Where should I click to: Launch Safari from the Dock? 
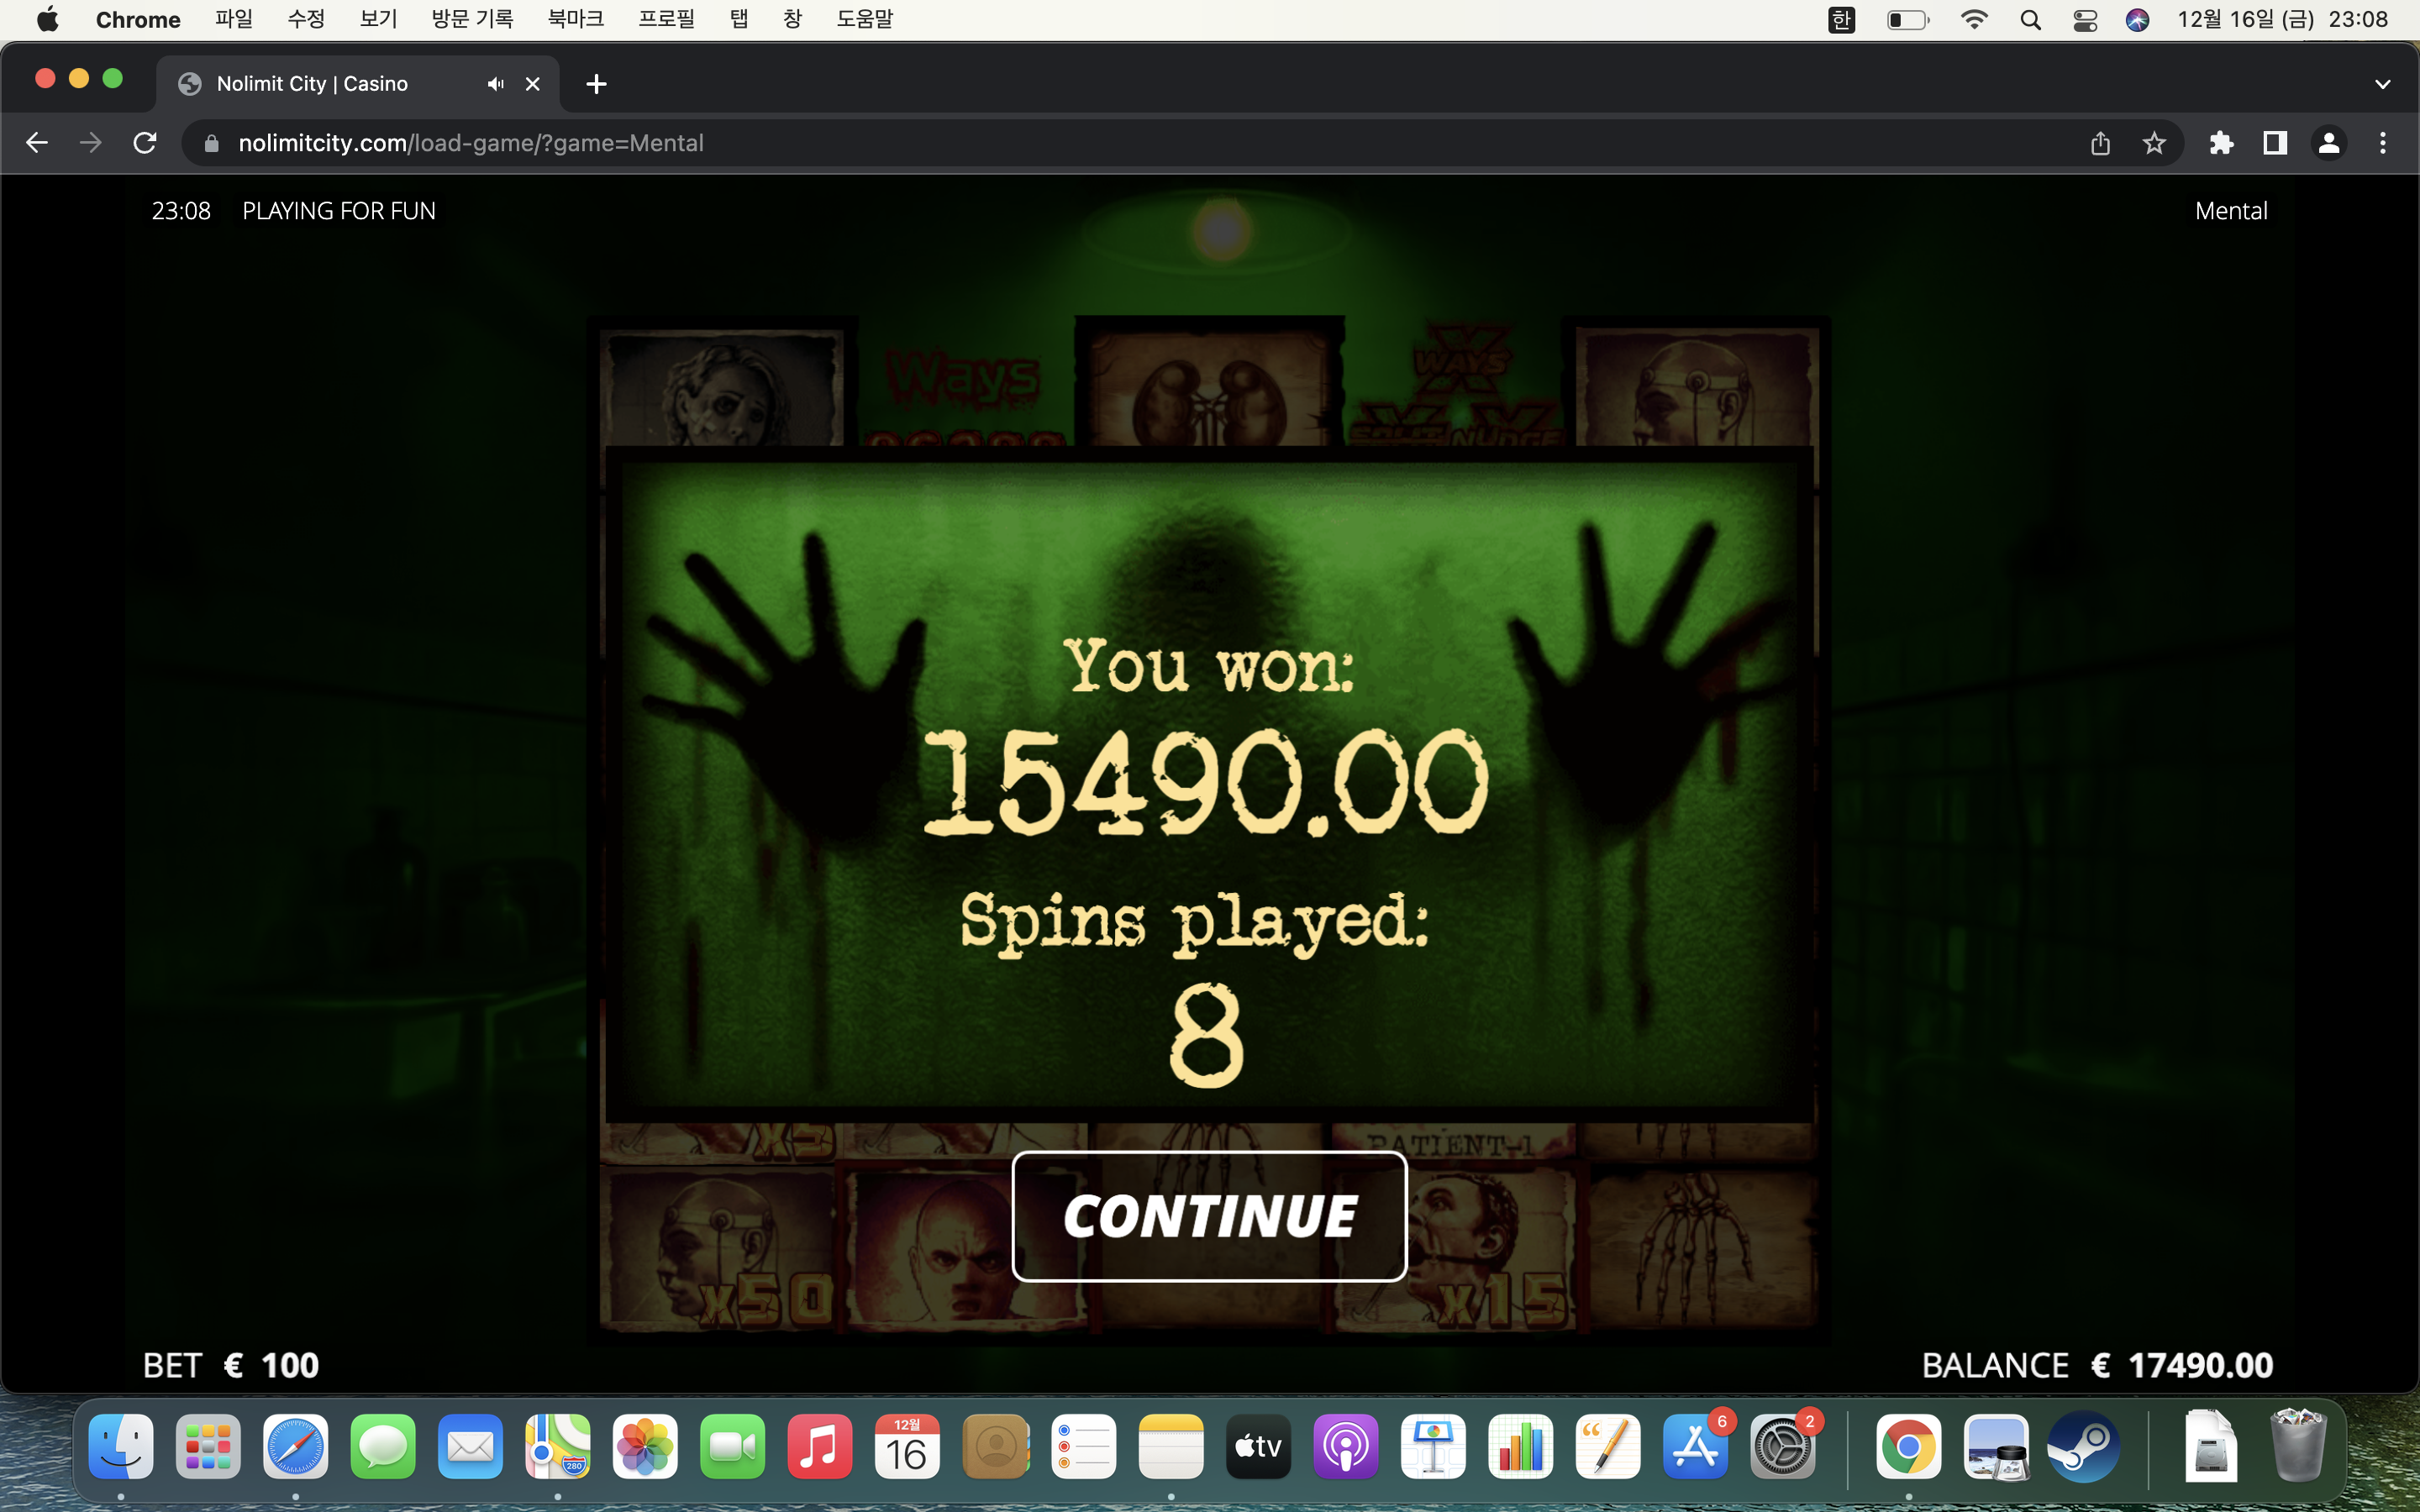click(x=296, y=1446)
